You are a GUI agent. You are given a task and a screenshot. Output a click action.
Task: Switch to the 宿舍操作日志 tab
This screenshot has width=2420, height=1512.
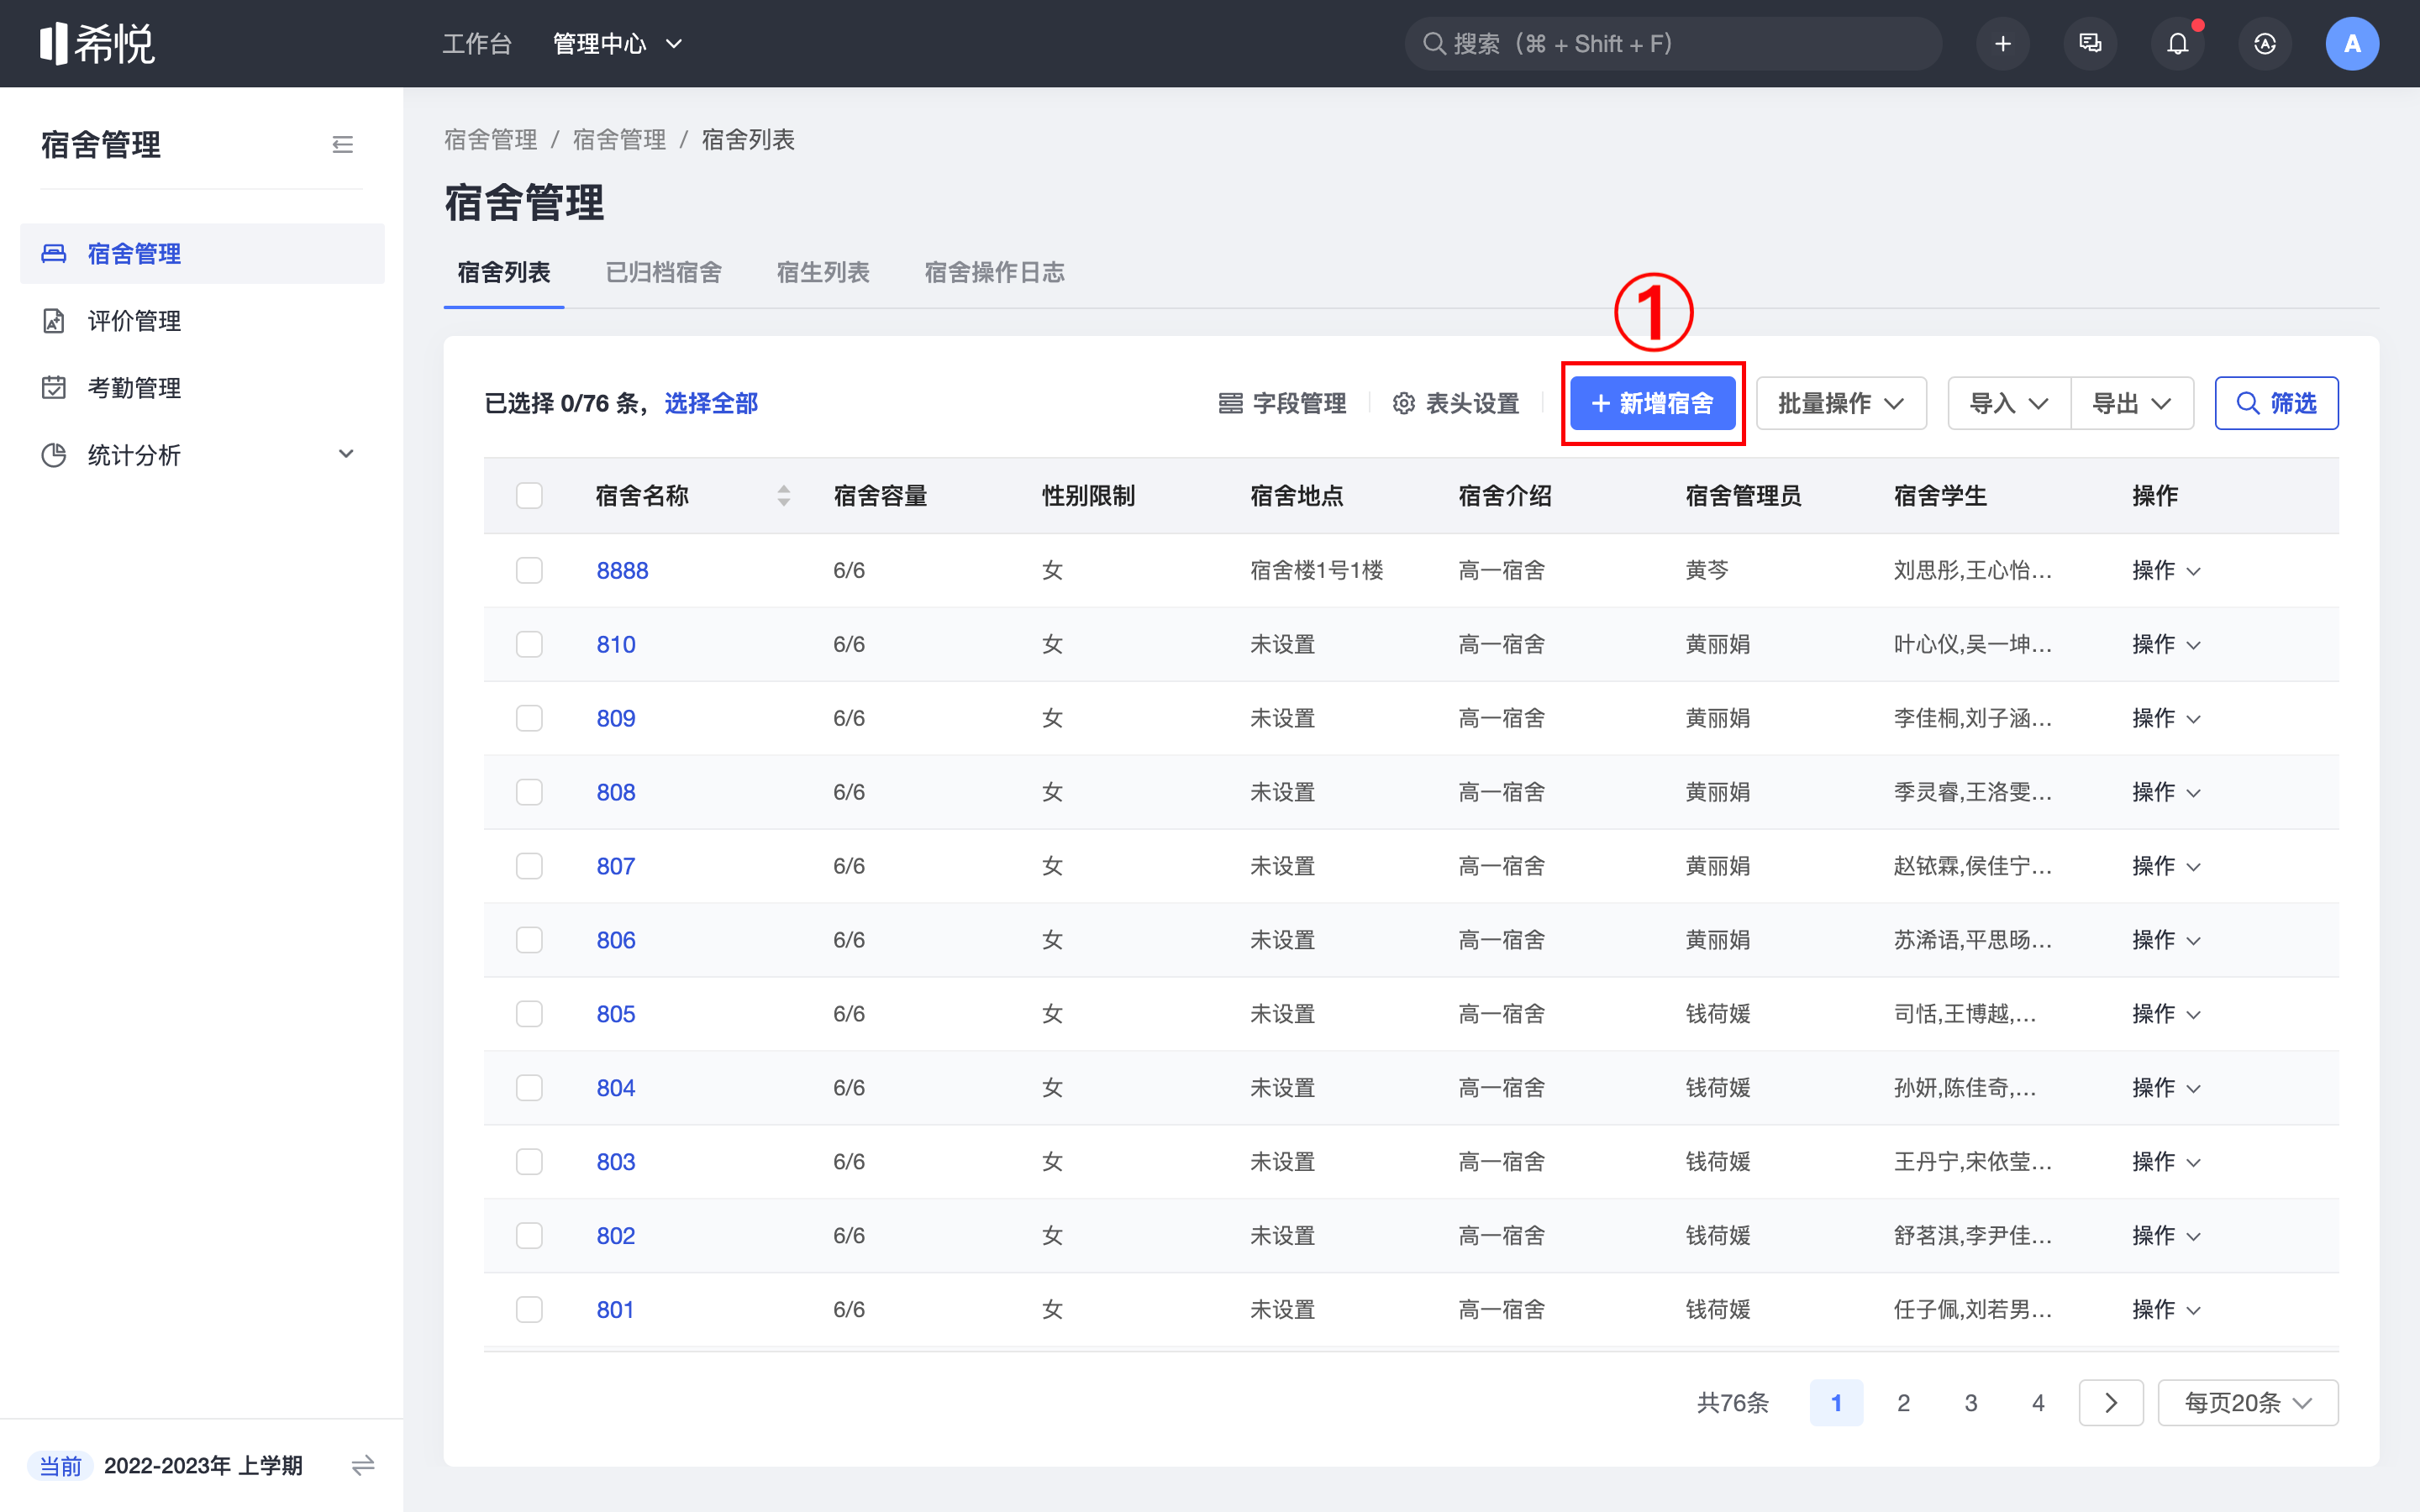pyautogui.click(x=994, y=272)
